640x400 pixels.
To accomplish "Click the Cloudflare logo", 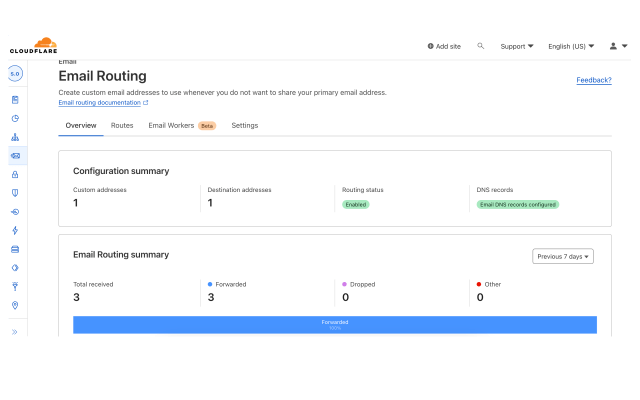I will pyautogui.click(x=33, y=45).
